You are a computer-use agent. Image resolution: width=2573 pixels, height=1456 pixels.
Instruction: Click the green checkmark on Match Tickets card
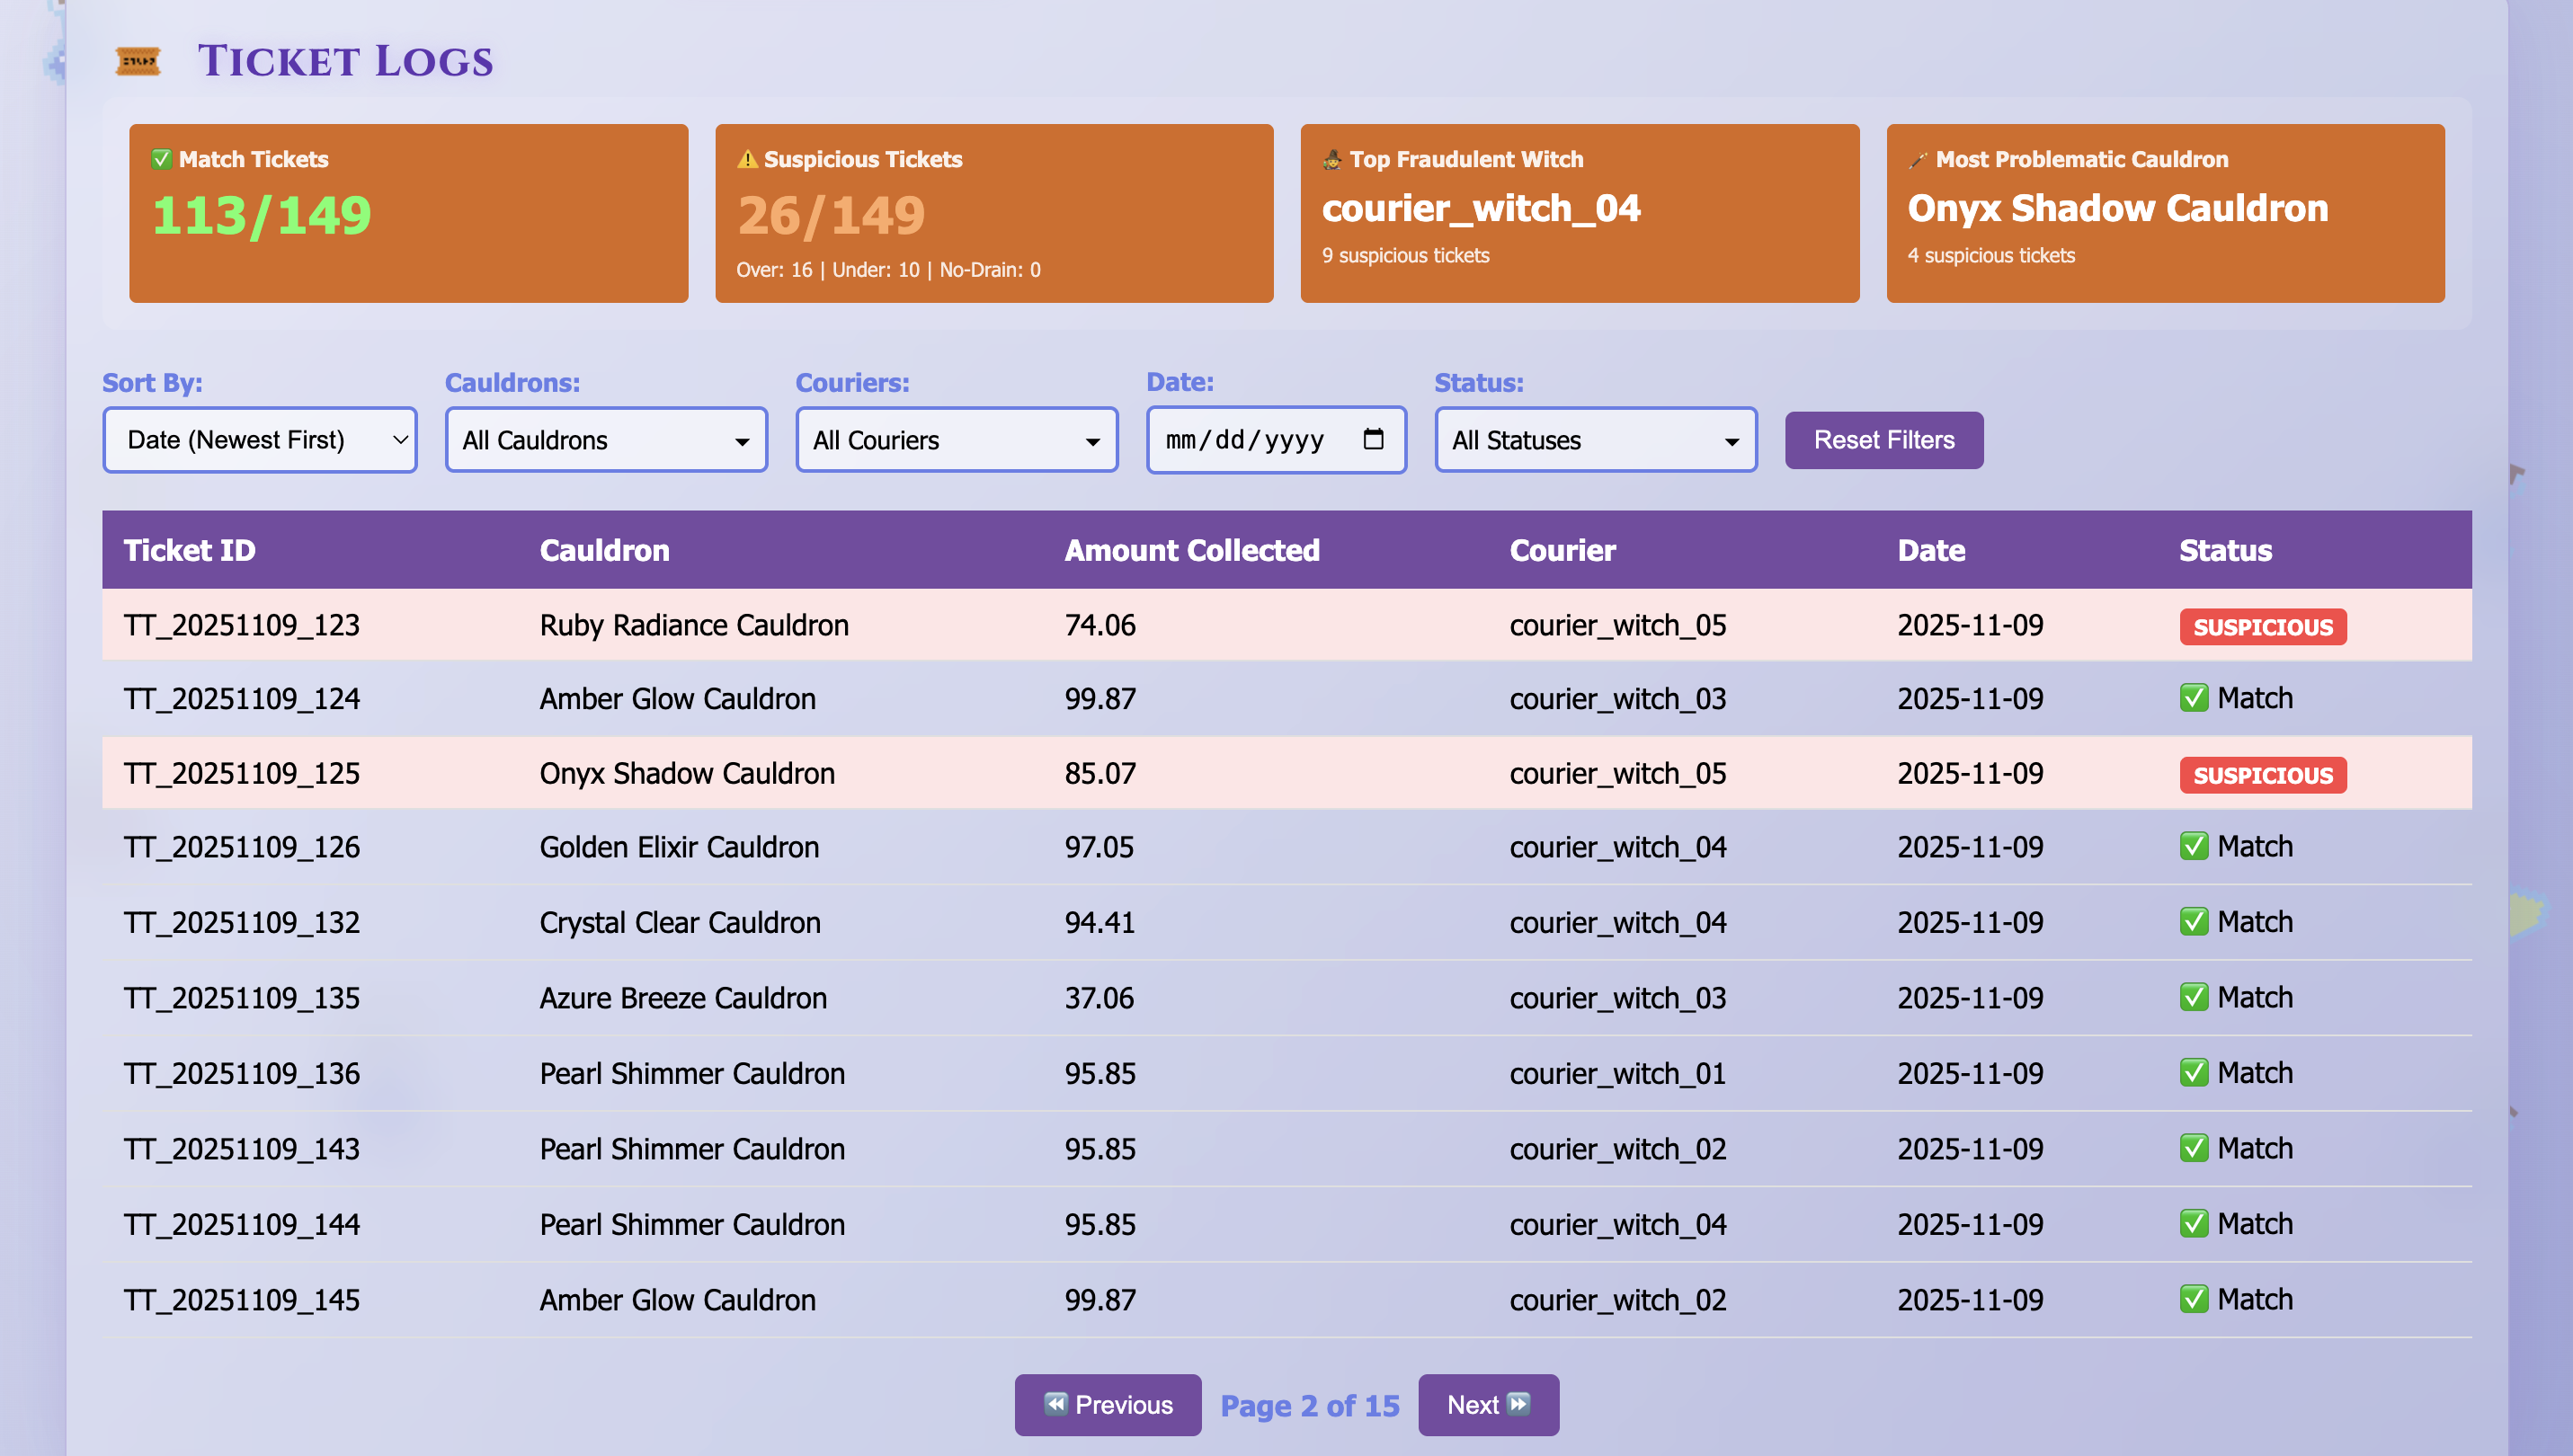click(x=161, y=159)
